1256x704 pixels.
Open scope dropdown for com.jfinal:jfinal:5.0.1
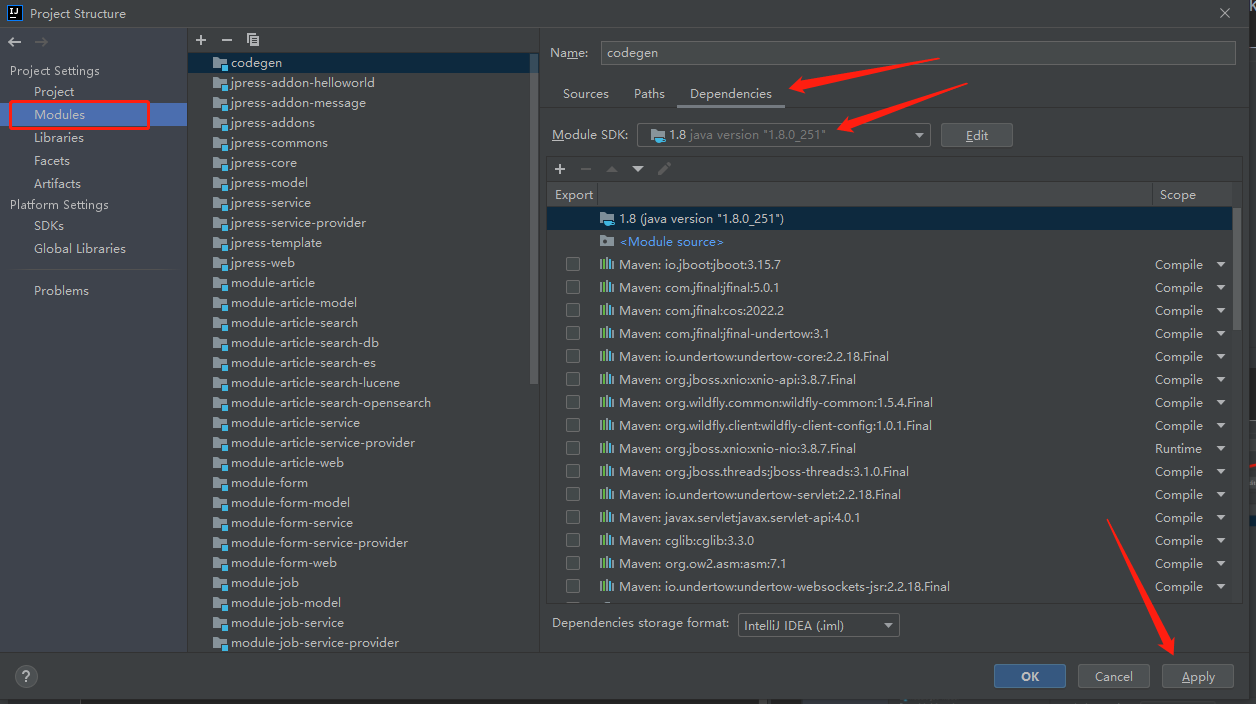click(1221, 287)
